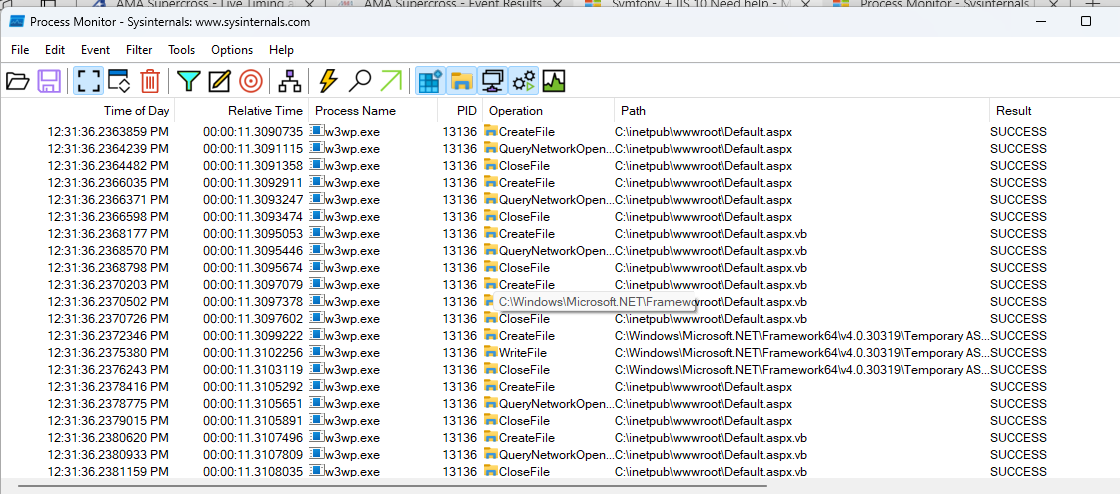Click QueryNetworkOpen icon at 12:31:36.2366371 PM

490,199
